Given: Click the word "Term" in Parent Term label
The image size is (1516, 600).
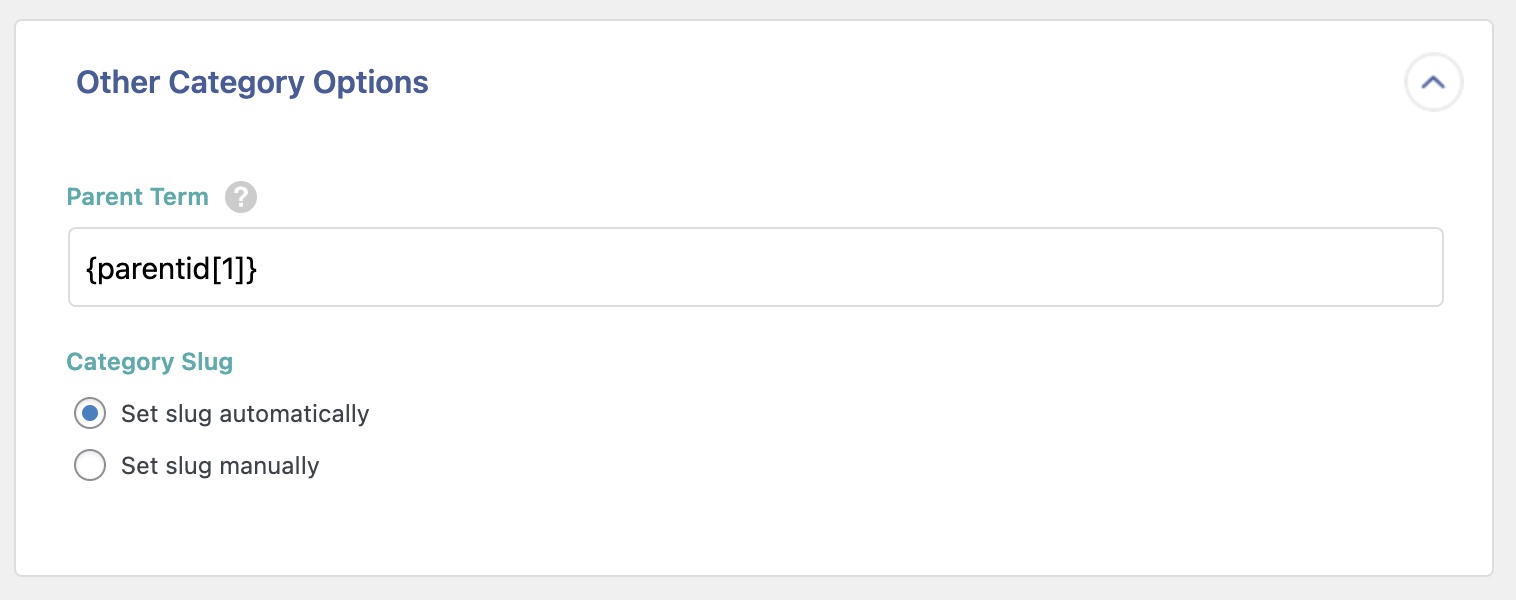Looking at the screenshot, I should click(x=181, y=197).
